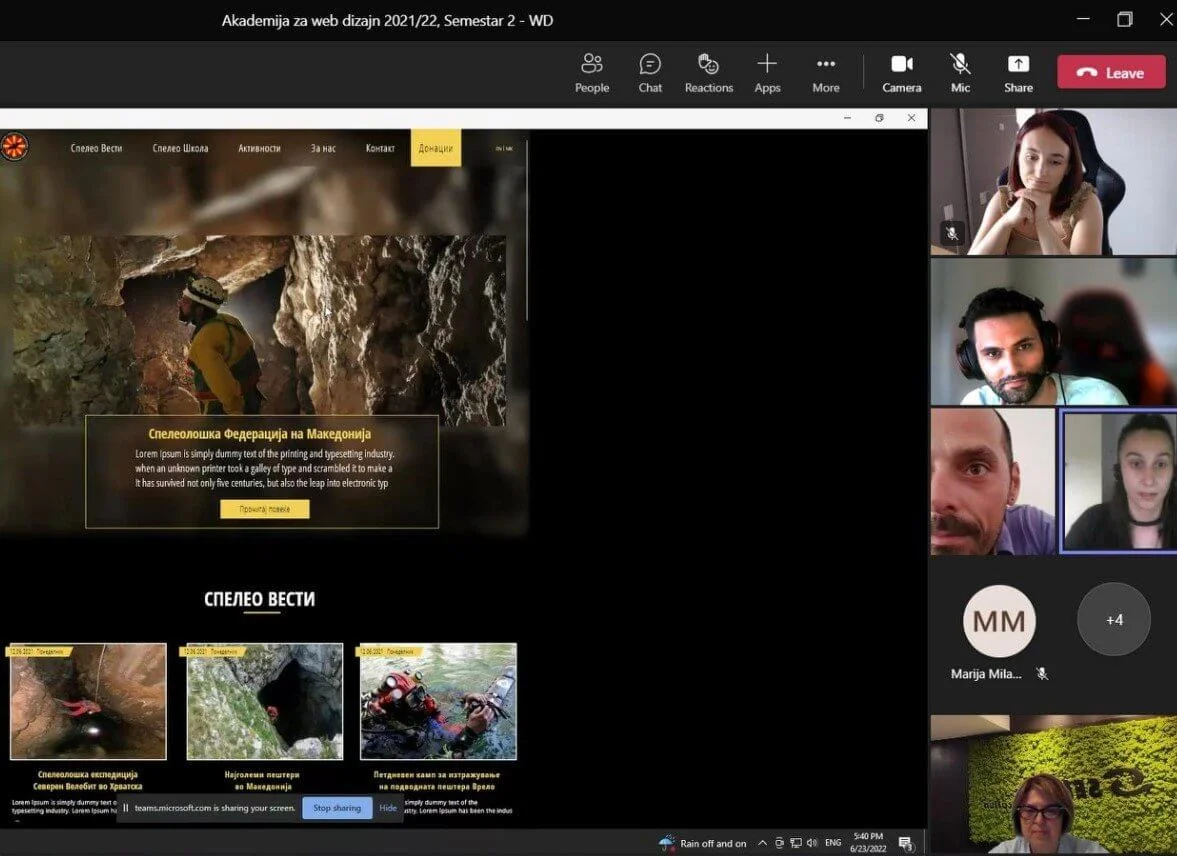Click the Rain off and on weather widget

pos(702,843)
